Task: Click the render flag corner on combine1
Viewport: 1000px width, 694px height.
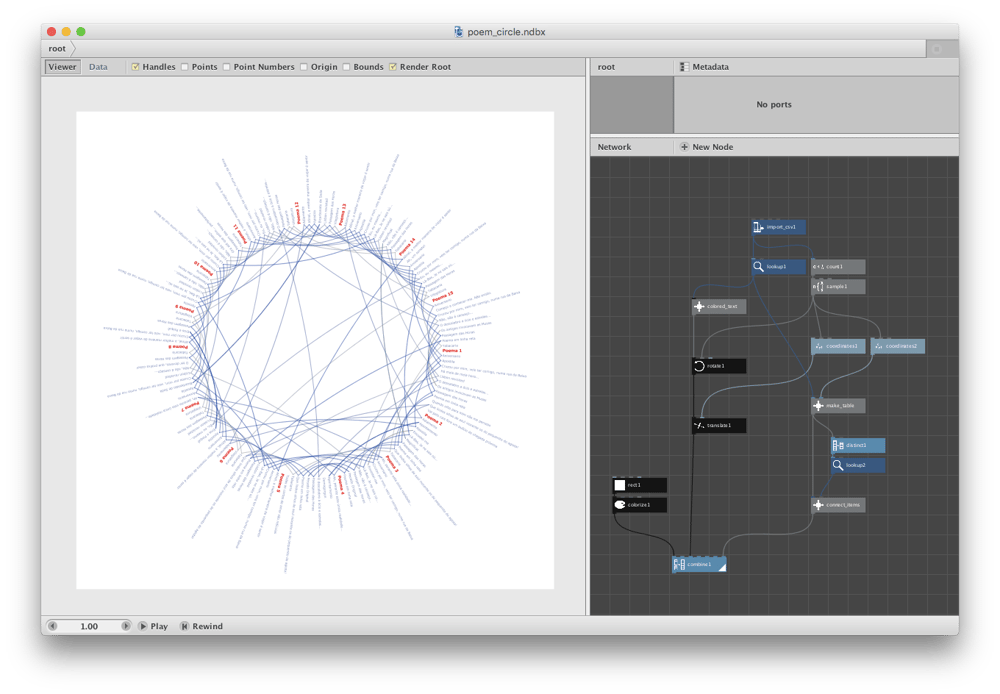Action: click(722, 568)
